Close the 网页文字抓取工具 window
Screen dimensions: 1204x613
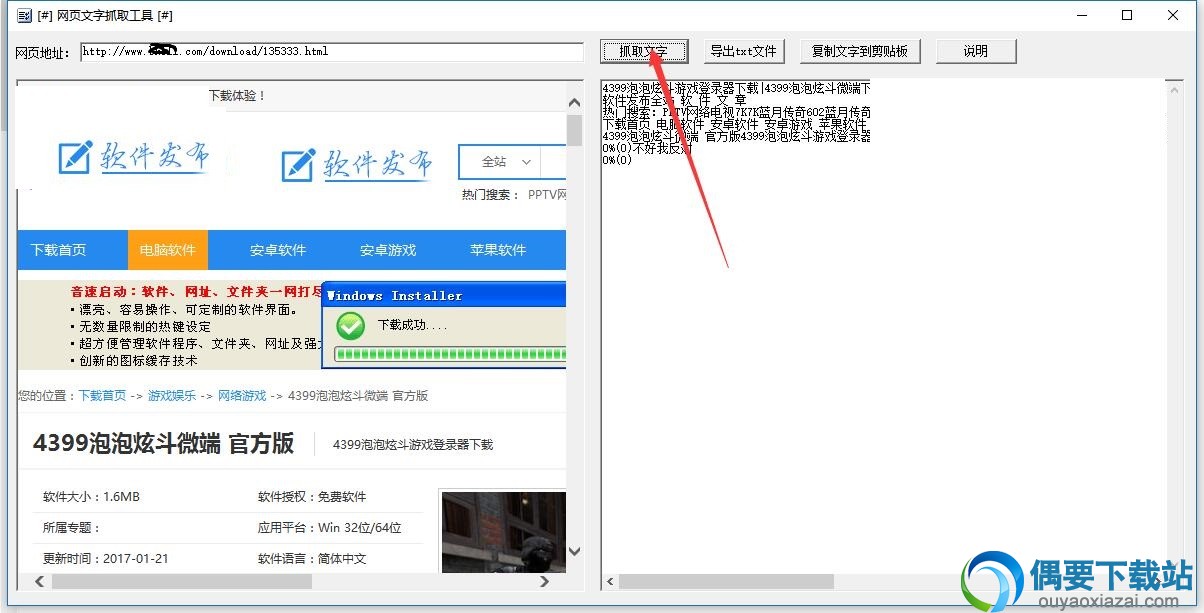coord(1173,15)
